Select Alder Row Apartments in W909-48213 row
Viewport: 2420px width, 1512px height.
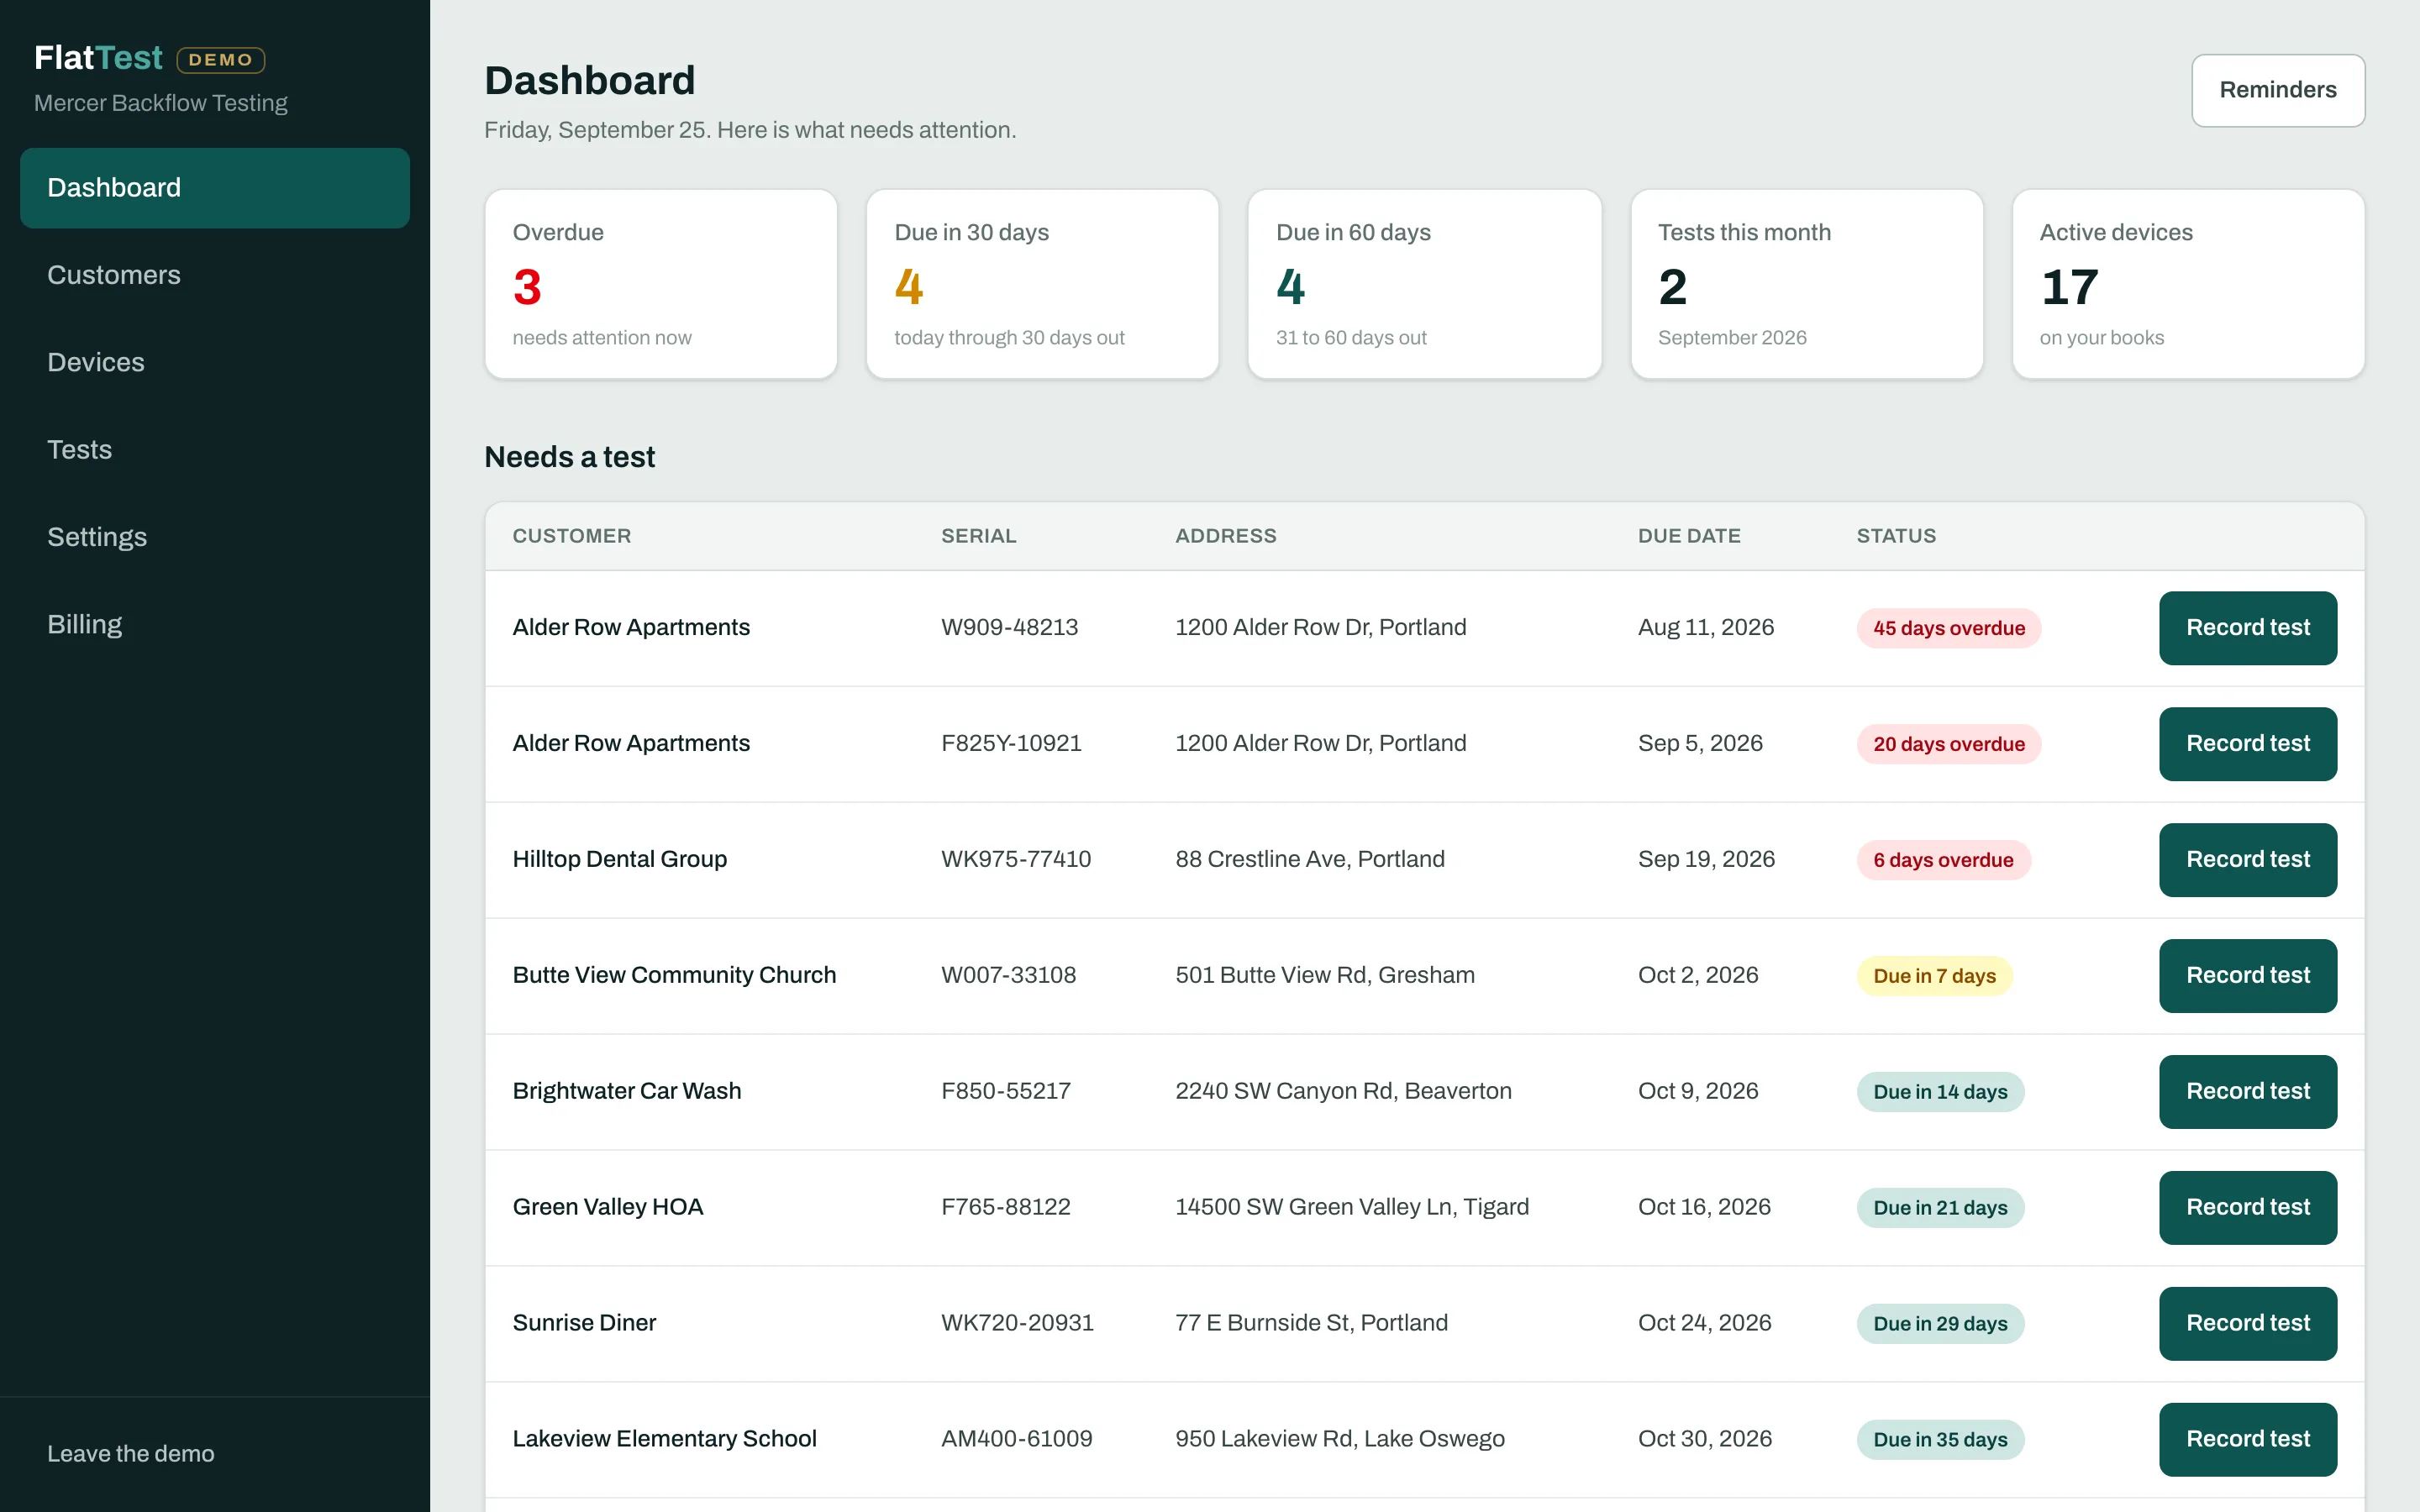tap(631, 627)
